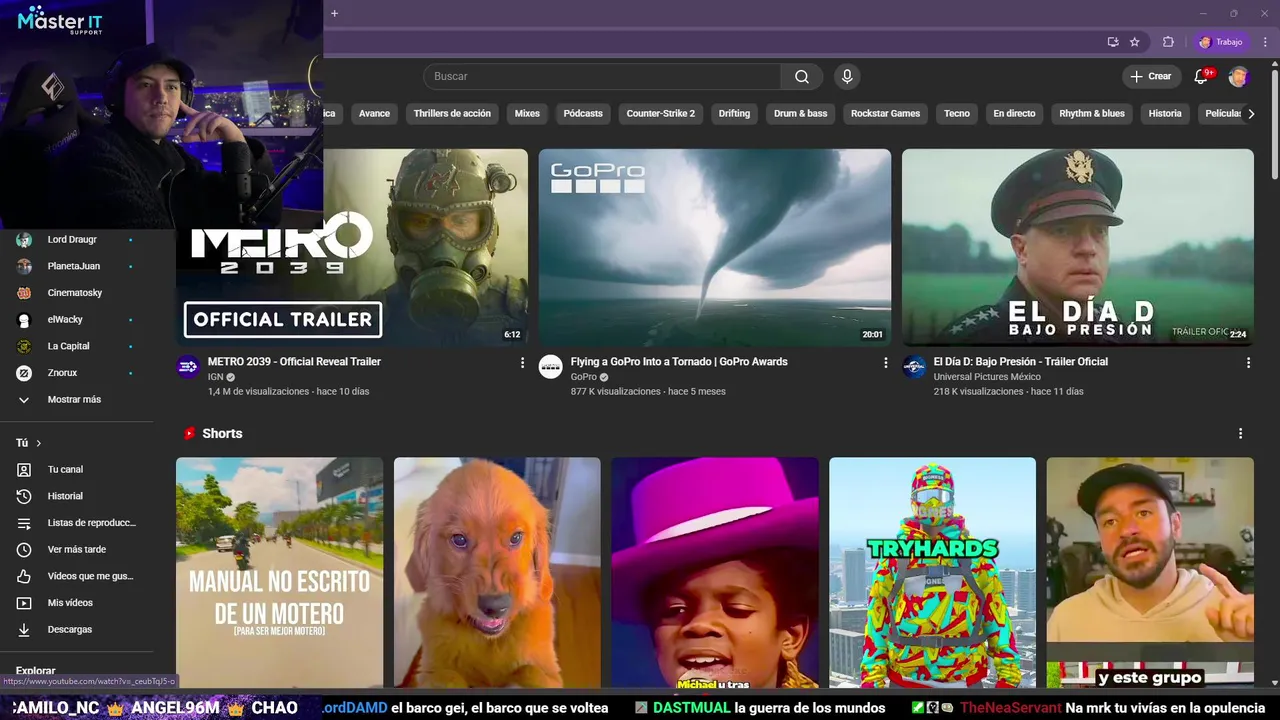Click the Mis vídeos icon
Screen dimensions: 1280x720
[24, 603]
